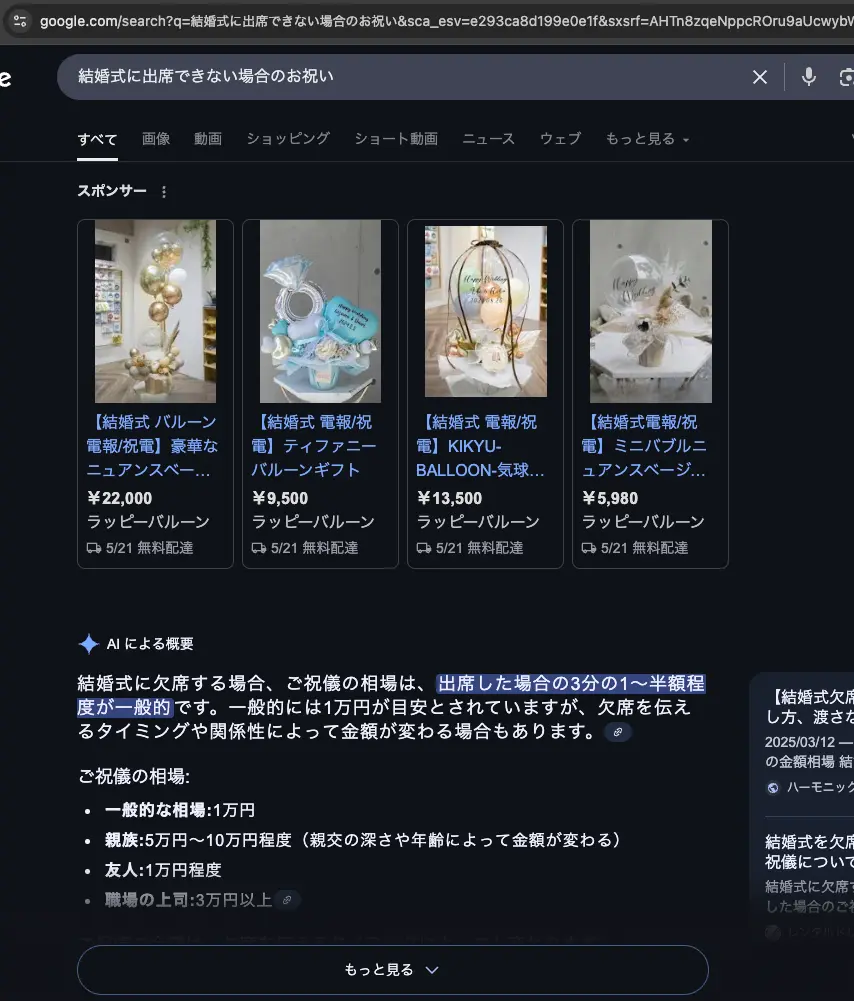The width and height of the screenshot is (854, 1001).
Task: Open the ショート動画 tab
Action: pyautogui.click(x=396, y=139)
